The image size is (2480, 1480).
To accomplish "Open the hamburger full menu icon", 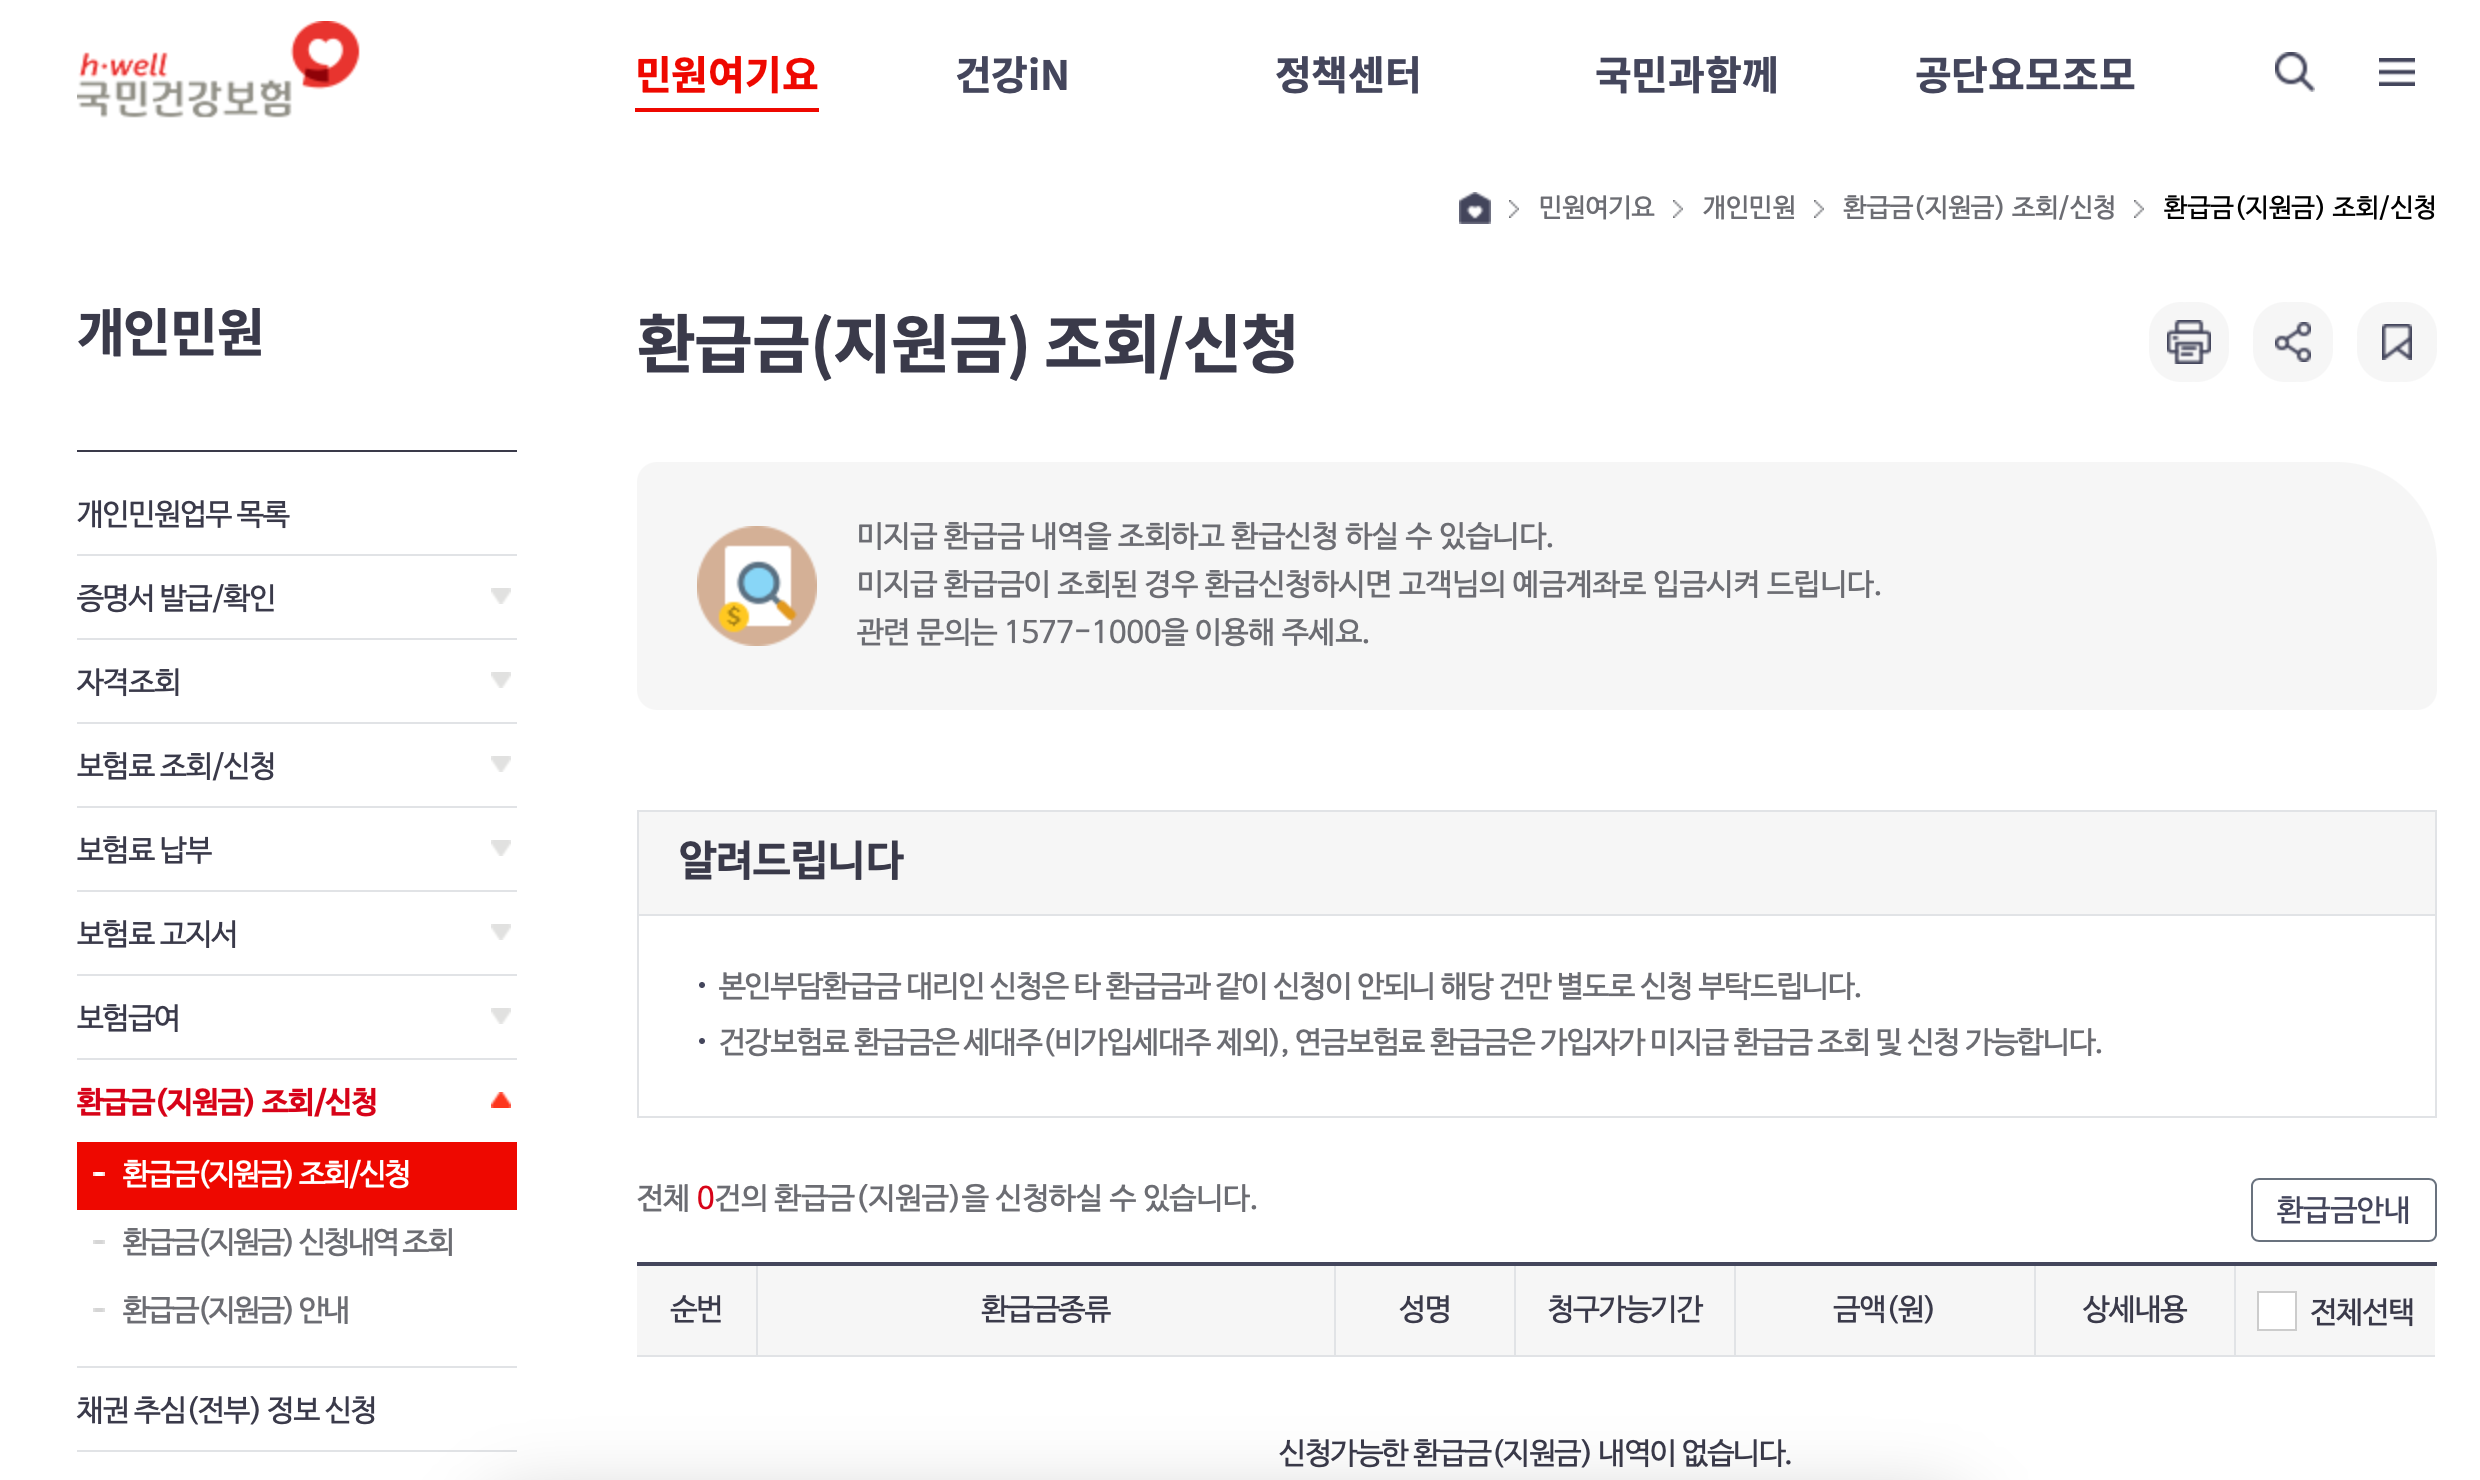I will (2396, 72).
